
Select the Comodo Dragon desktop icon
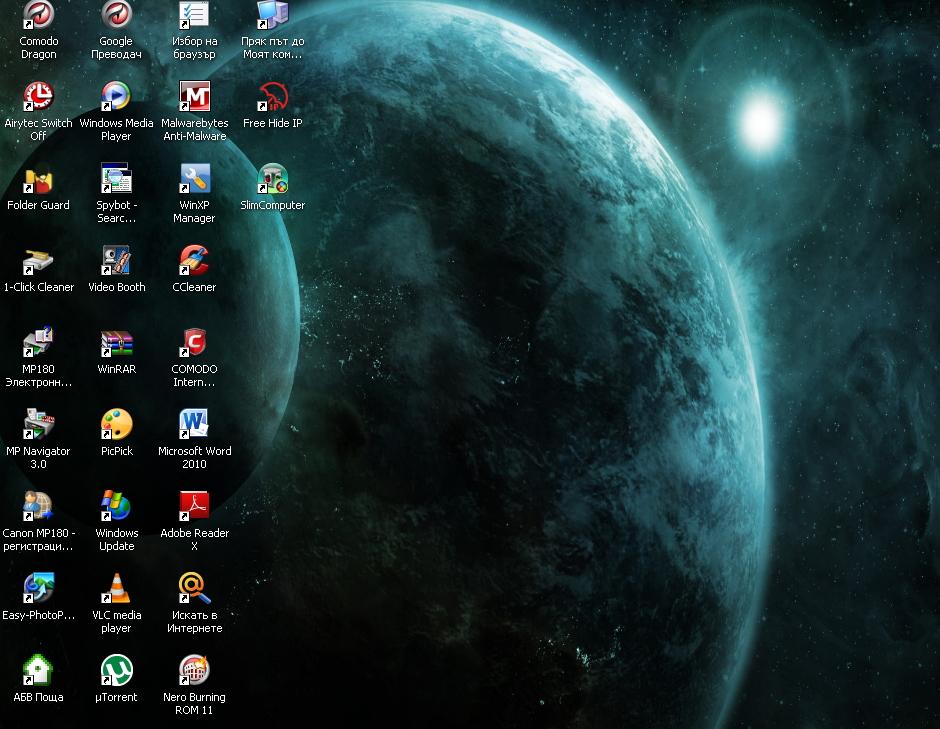[x=39, y=15]
